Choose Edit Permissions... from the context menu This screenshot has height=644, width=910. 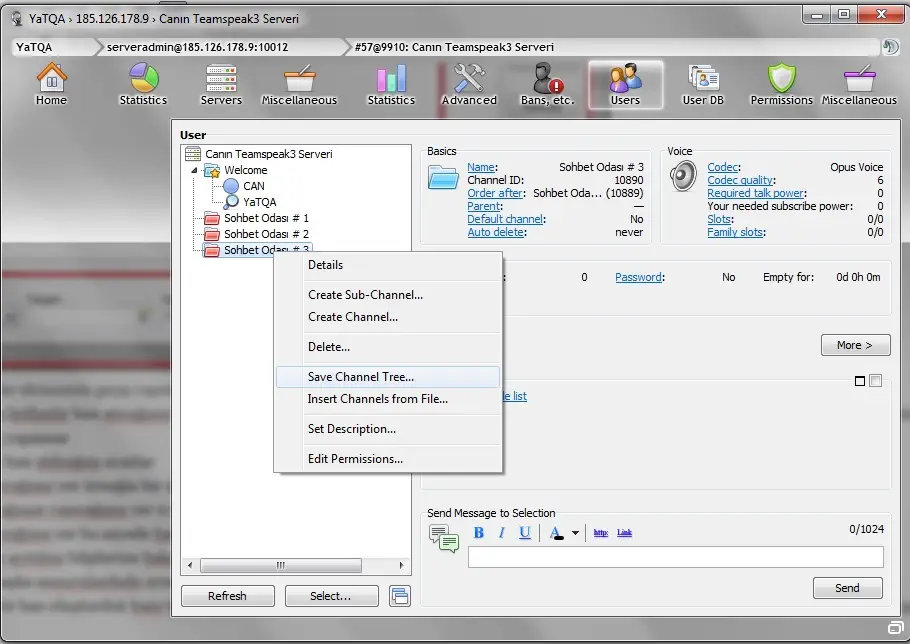388,460
